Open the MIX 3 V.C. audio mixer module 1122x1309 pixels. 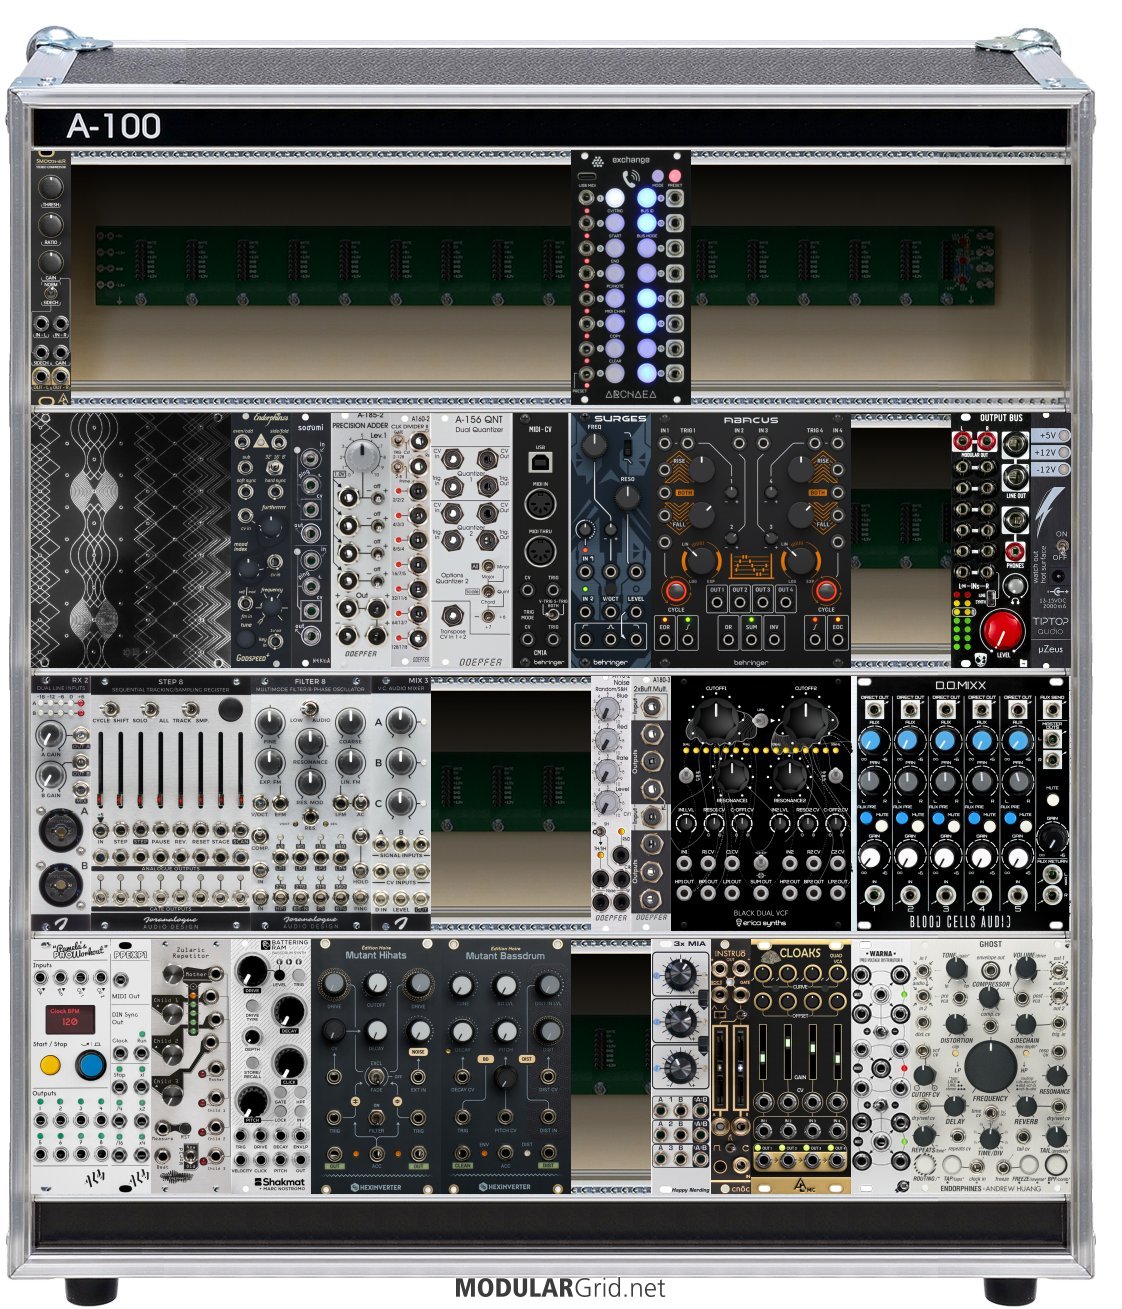(x=401, y=804)
